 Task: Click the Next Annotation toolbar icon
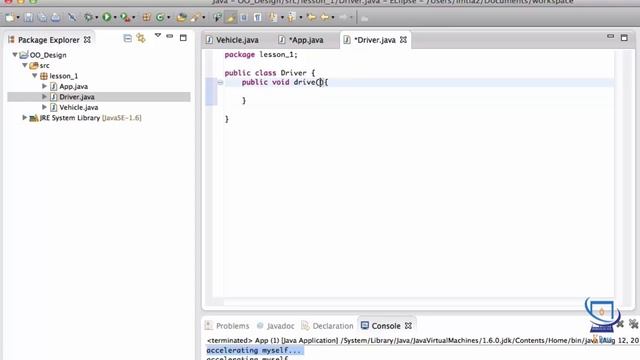[273, 17]
